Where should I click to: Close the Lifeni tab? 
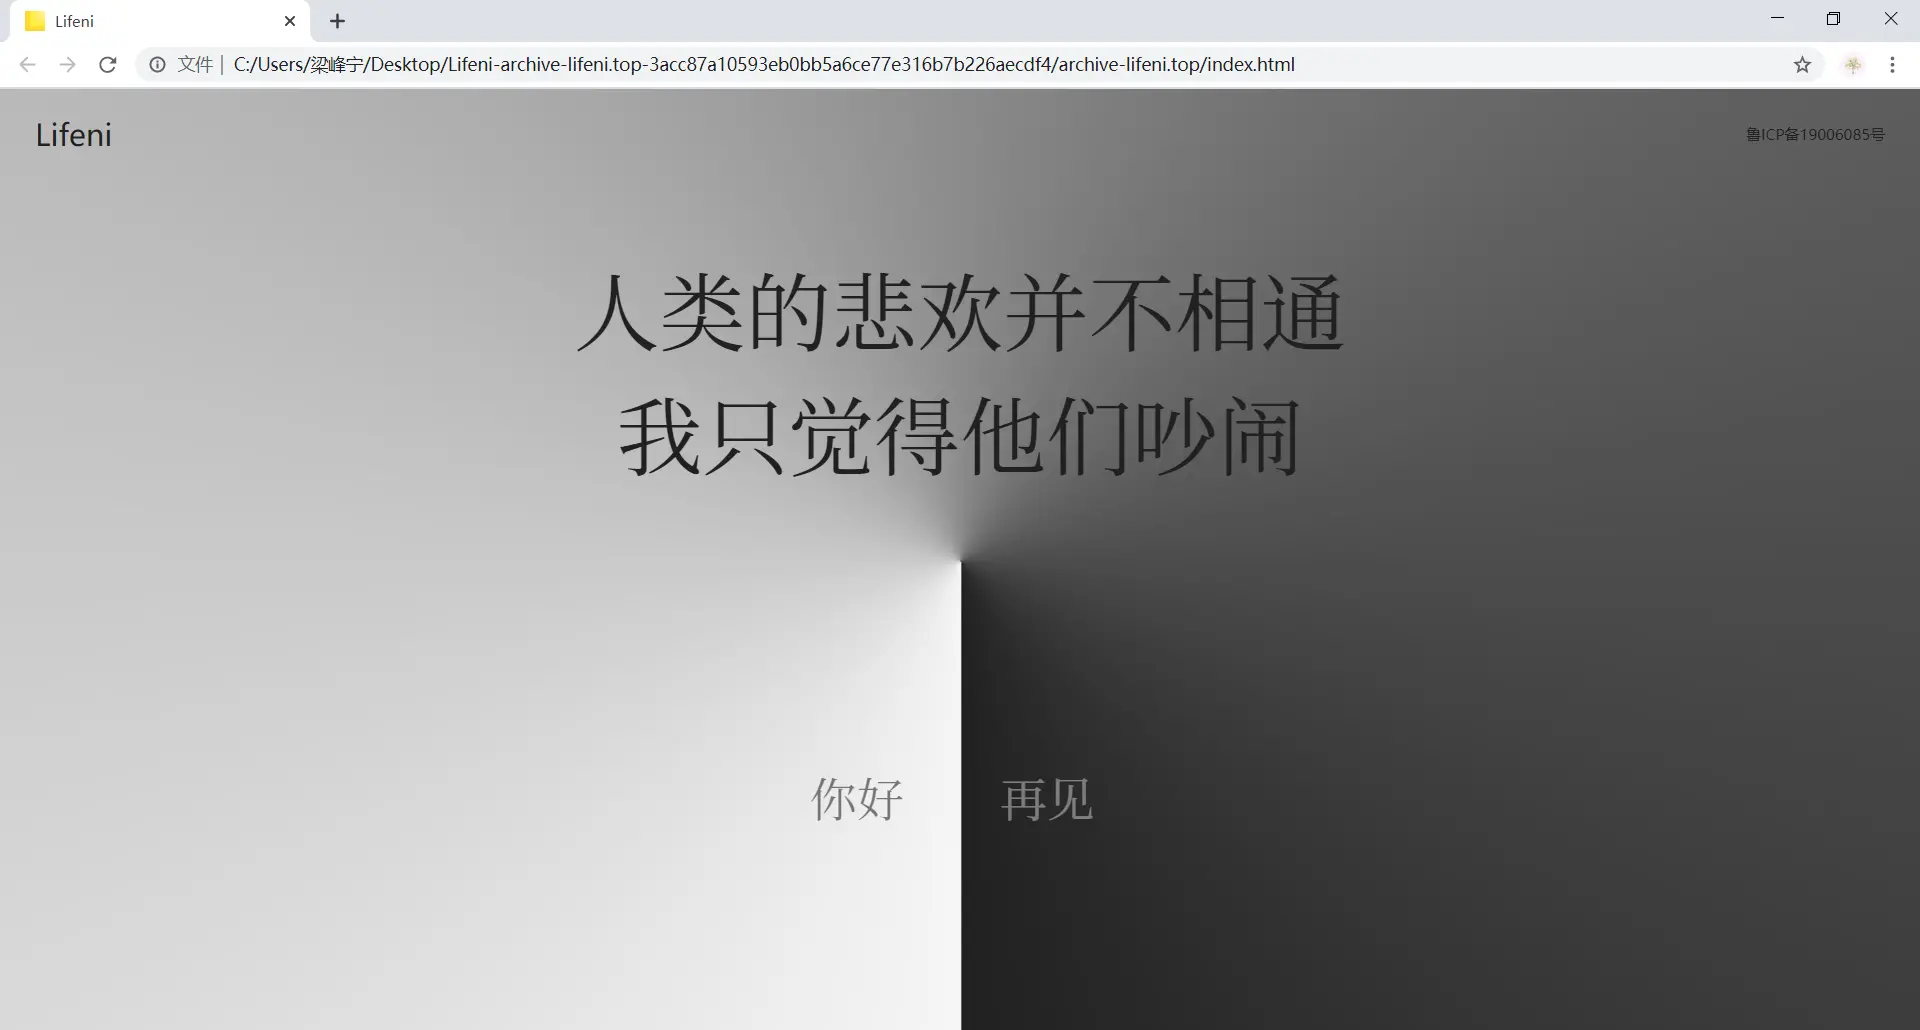290,21
